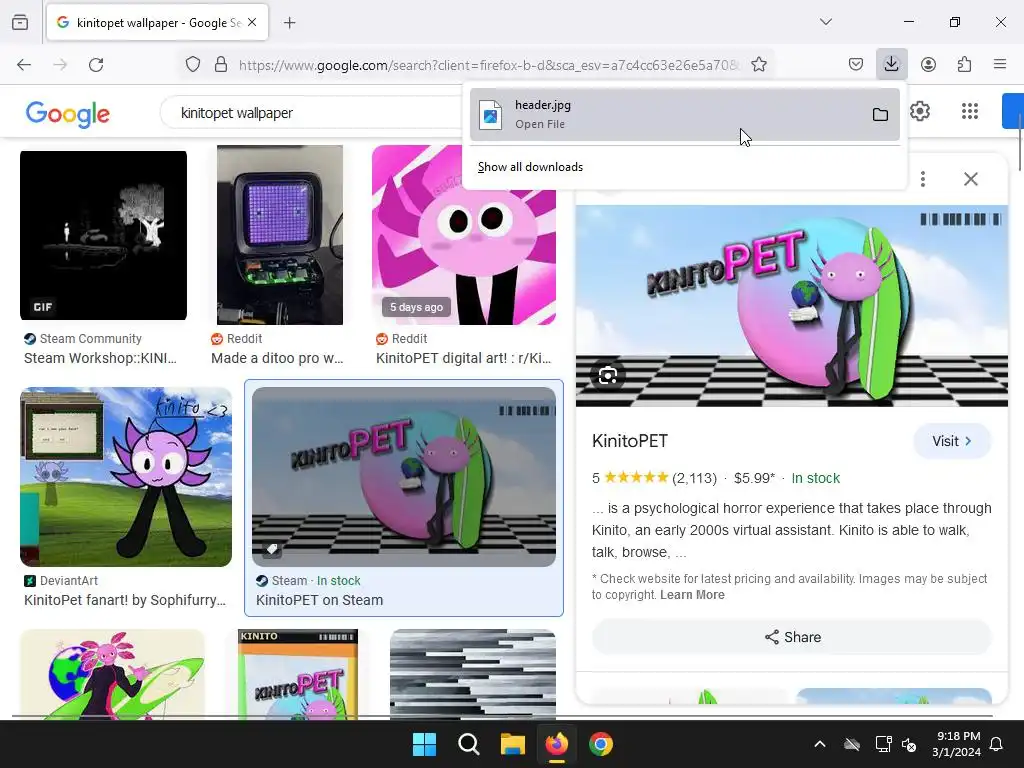The image size is (1024, 768).
Task: Open the Firefox account icon
Action: (x=928, y=64)
